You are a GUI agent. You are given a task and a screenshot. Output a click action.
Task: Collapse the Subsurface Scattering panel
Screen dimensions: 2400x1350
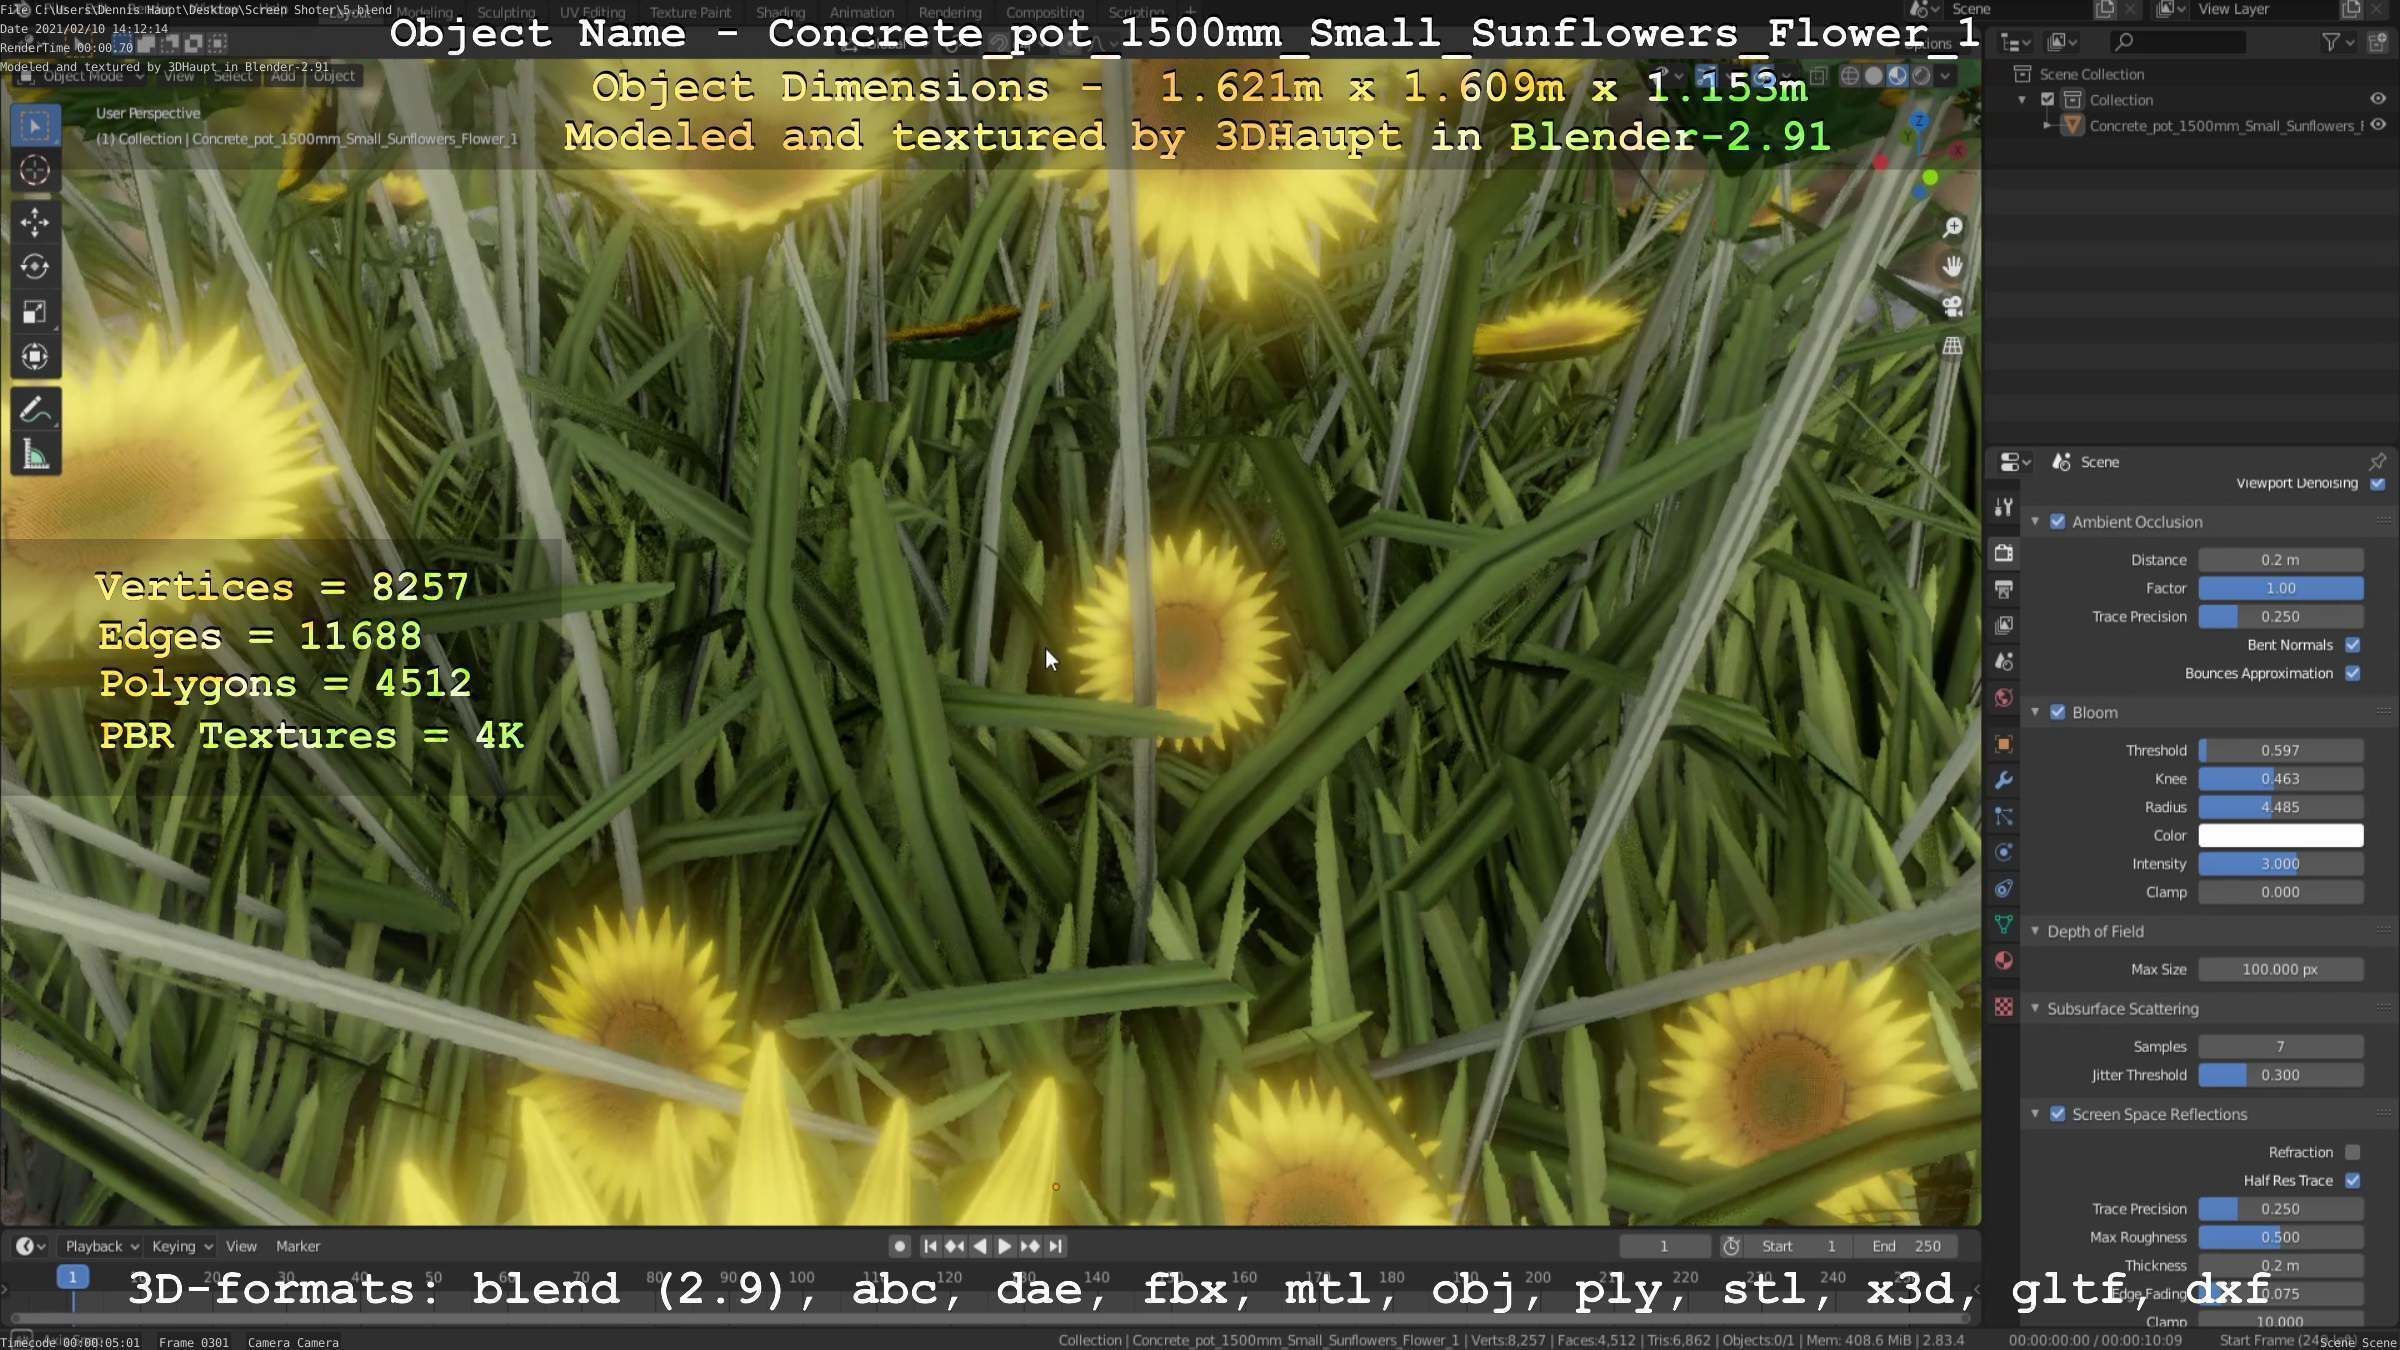tap(2035, 1008)
